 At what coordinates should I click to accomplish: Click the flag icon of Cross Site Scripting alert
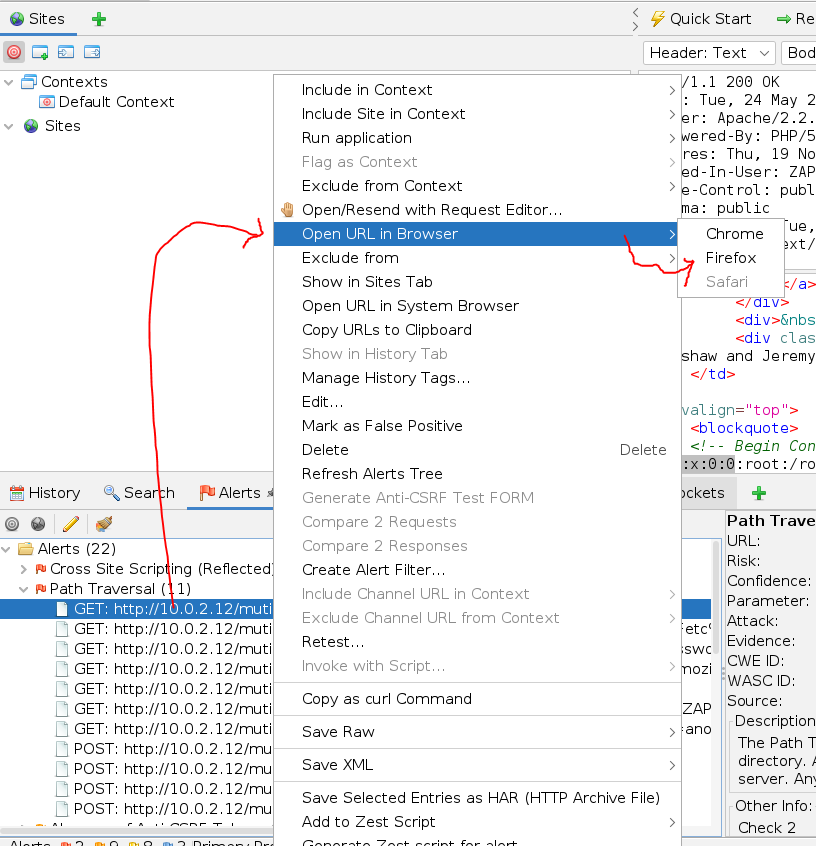(41, 569)
